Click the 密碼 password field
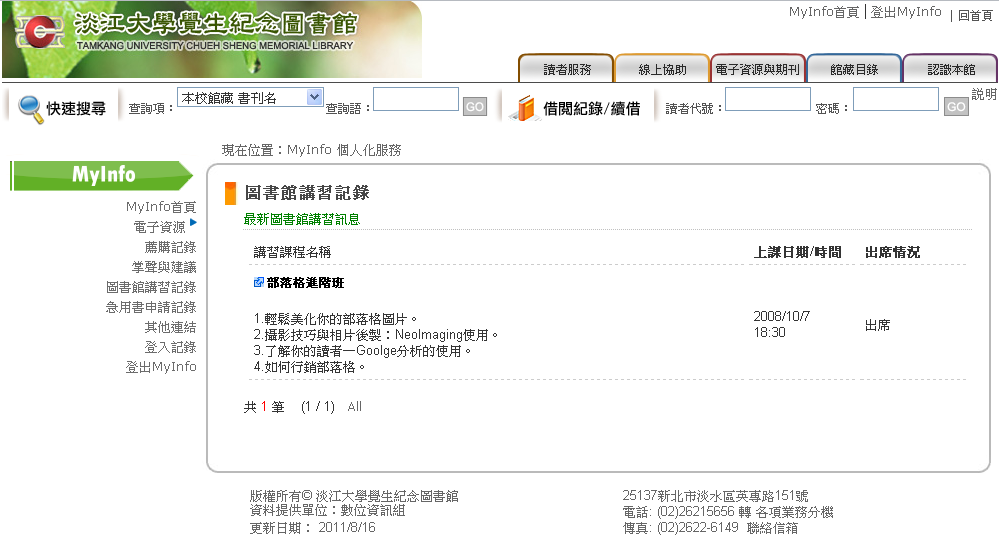 [895, 99]
